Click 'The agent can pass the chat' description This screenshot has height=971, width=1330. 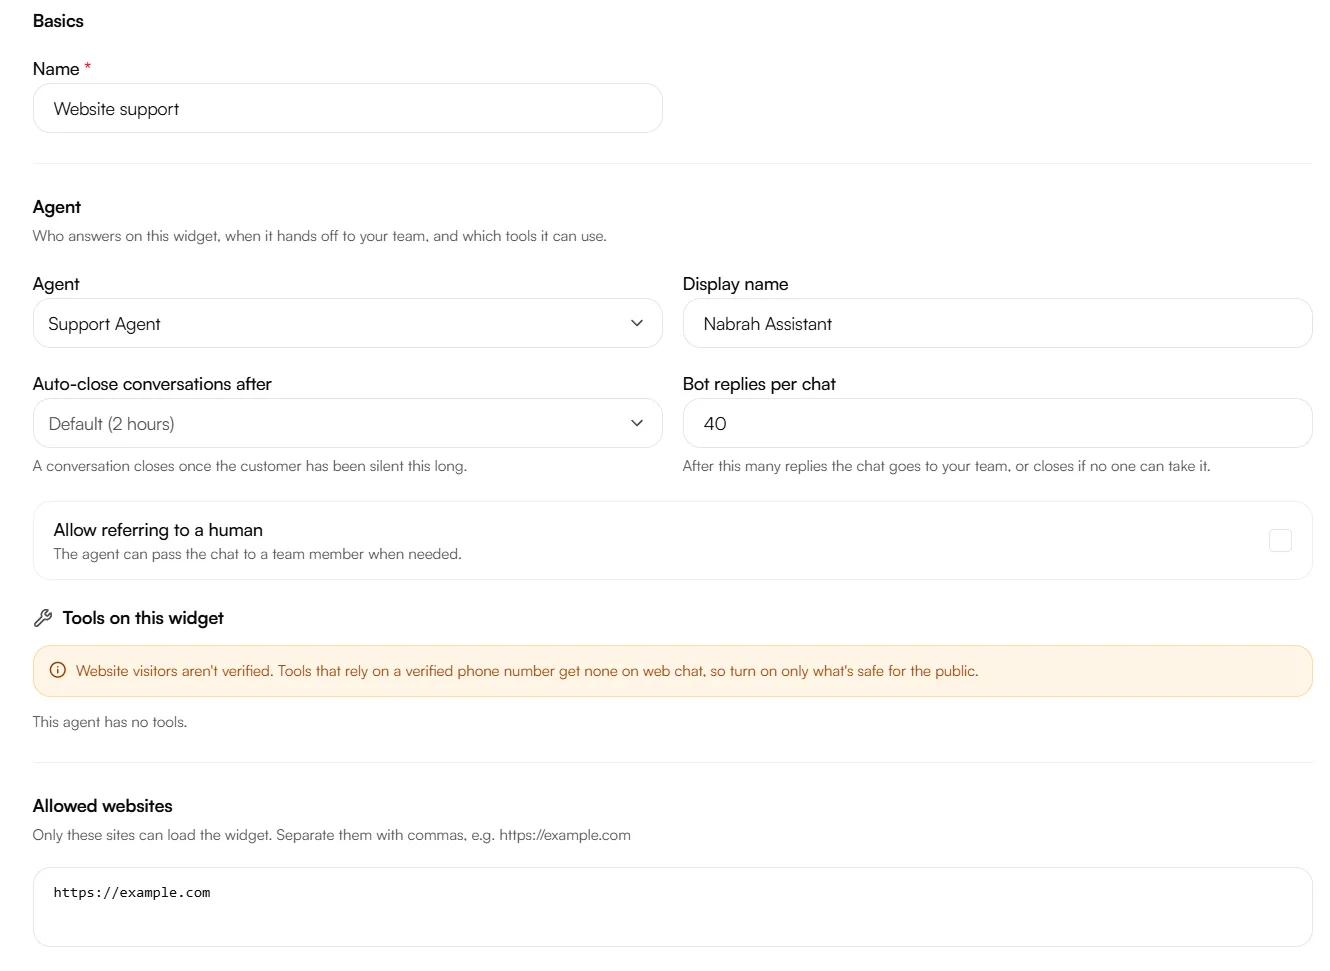coord(257,554)
